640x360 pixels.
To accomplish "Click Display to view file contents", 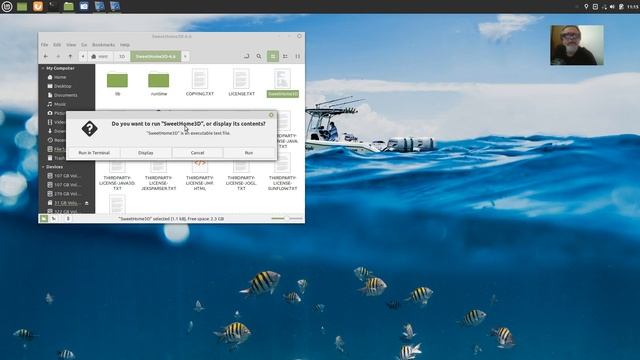I will click(x=146, y=153).
